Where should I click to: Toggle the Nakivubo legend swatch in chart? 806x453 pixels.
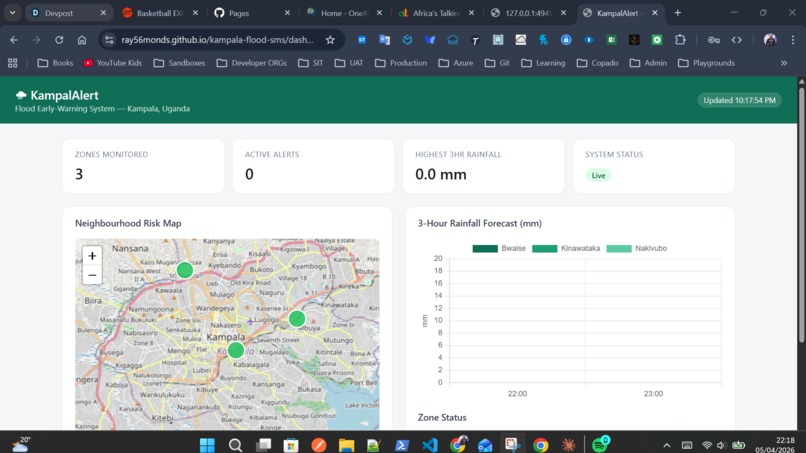[x=619, y=248]
